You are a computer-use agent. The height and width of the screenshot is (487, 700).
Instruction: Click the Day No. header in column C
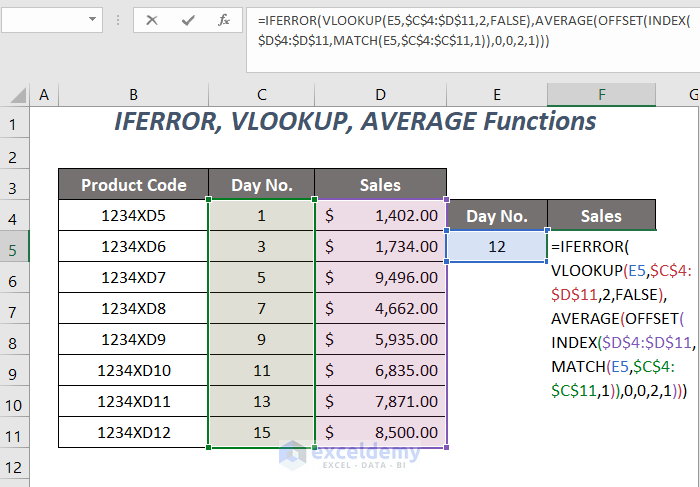pyautogui.click(x=261, y=185)
